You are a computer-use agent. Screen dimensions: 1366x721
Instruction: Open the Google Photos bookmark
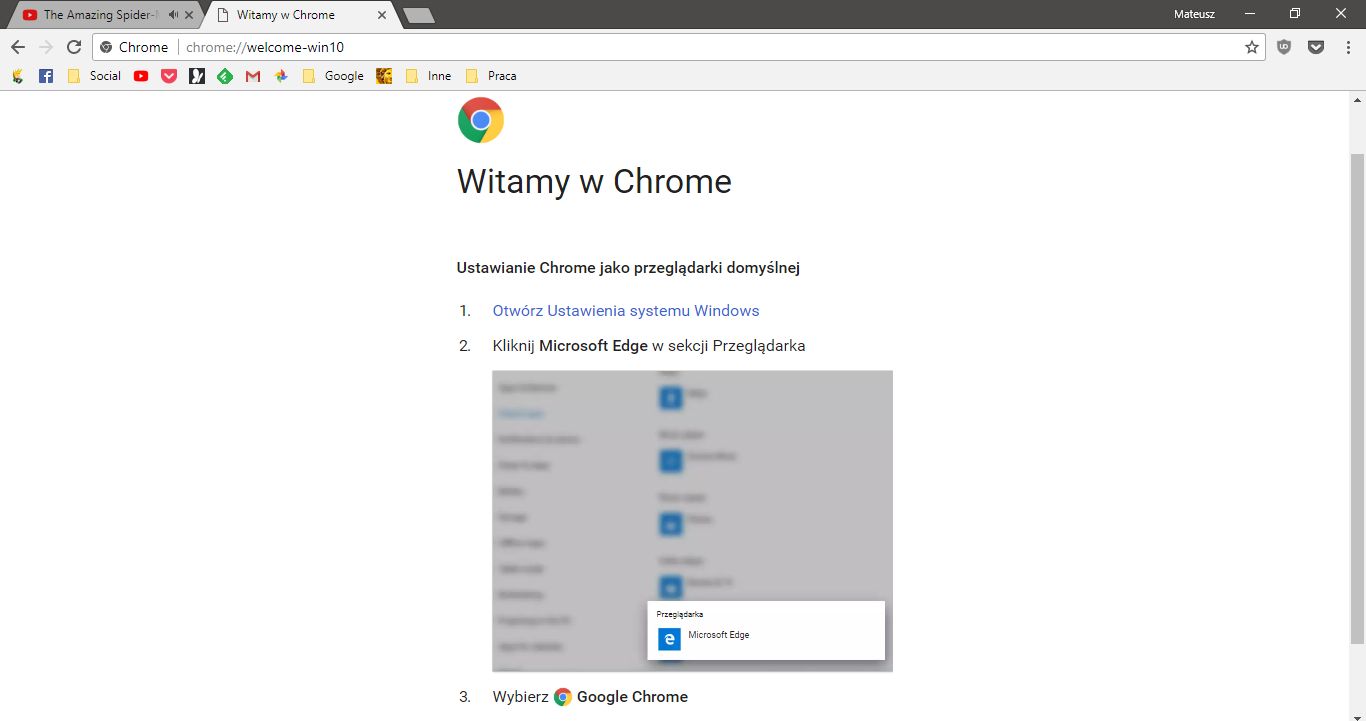tap(281, 75)
